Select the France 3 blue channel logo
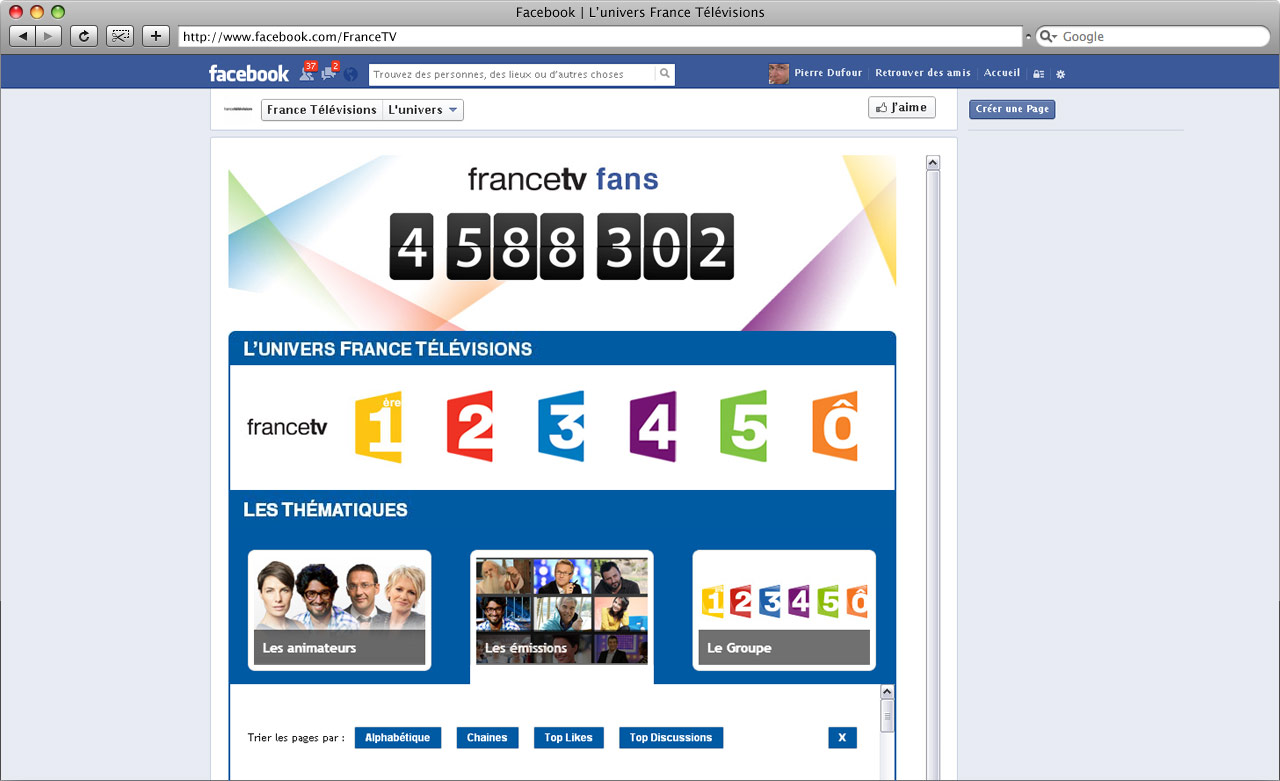Image resolution: width=1280 pixels, height=781 pixels. [x=561, y=427]
